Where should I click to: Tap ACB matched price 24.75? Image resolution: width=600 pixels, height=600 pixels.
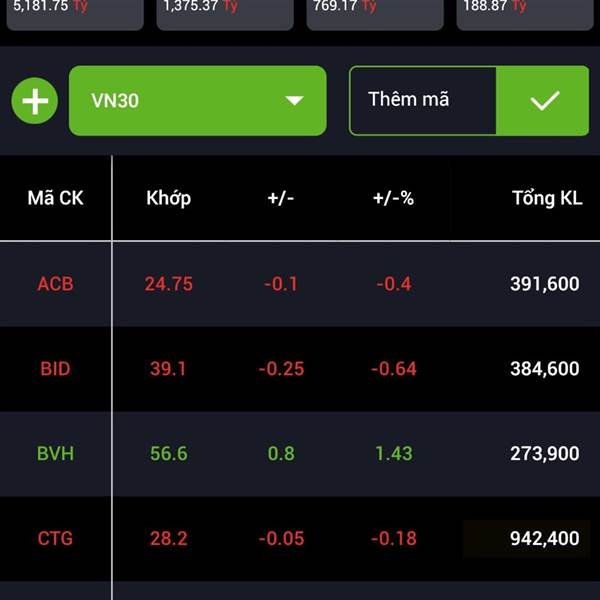click(168, 284)
